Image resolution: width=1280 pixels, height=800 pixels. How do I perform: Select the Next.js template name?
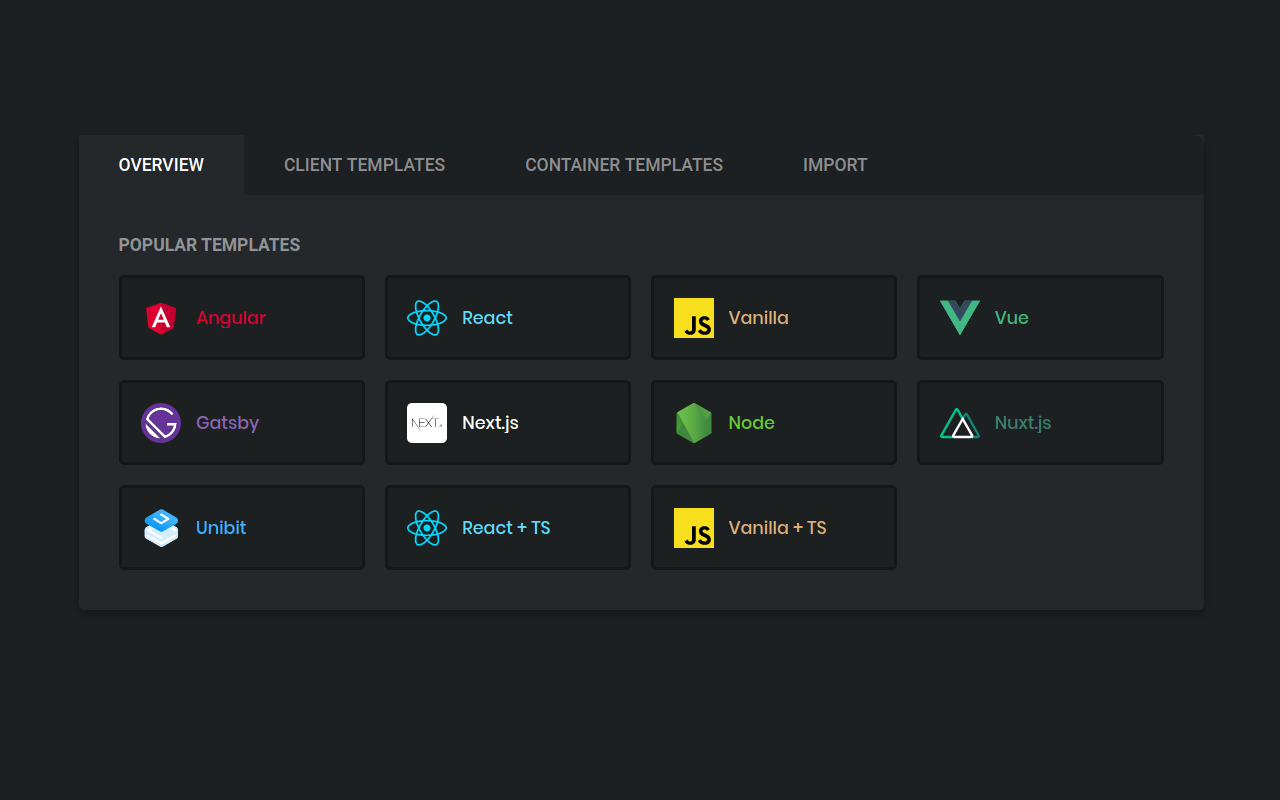[490, 423]
